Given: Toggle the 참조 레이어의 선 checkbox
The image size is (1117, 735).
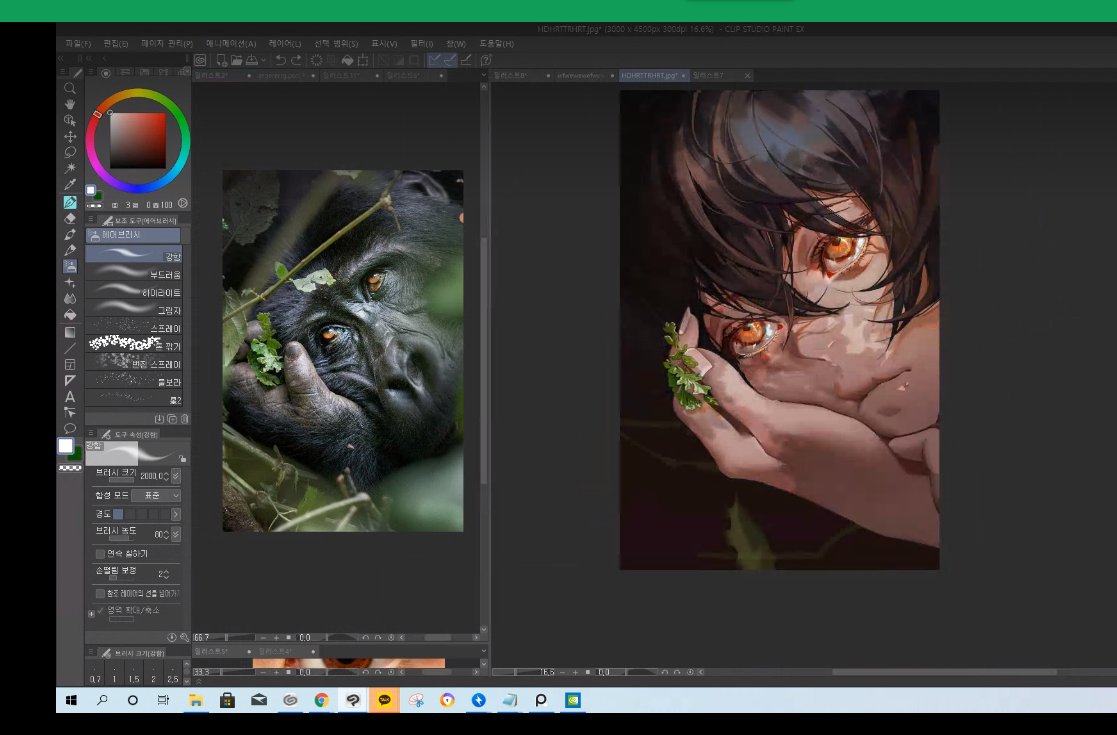Looking at the screenshot, I should (100, 593).
